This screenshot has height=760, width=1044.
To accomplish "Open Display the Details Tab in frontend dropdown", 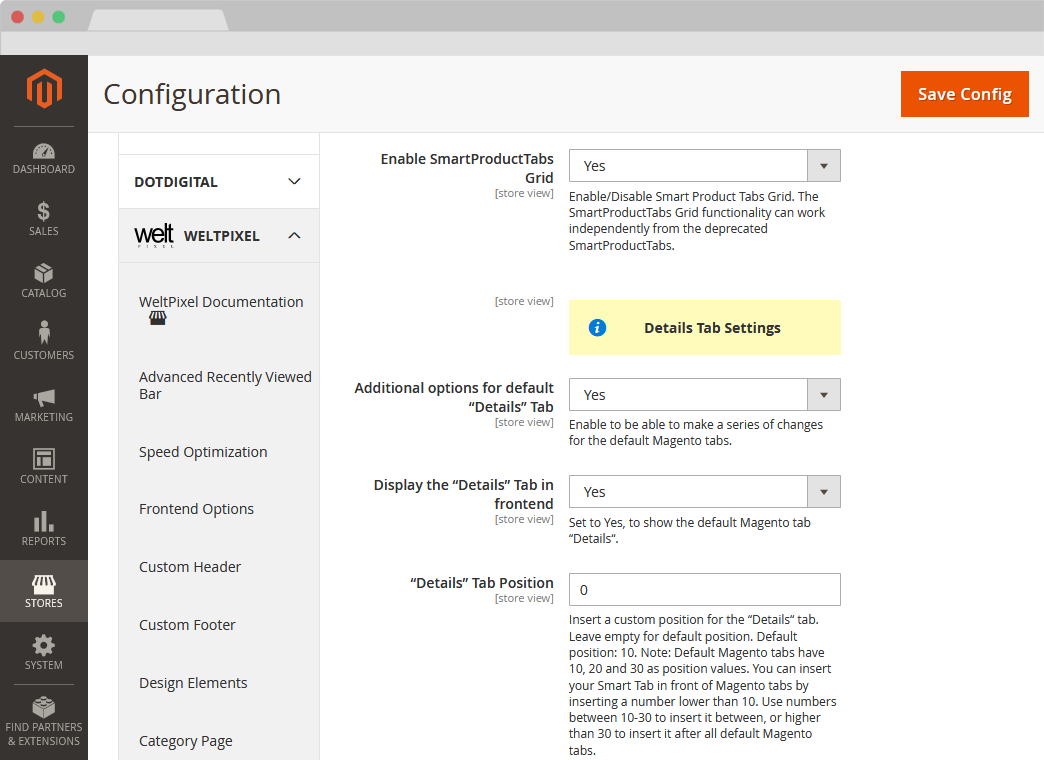I will [x=704, y=492].
